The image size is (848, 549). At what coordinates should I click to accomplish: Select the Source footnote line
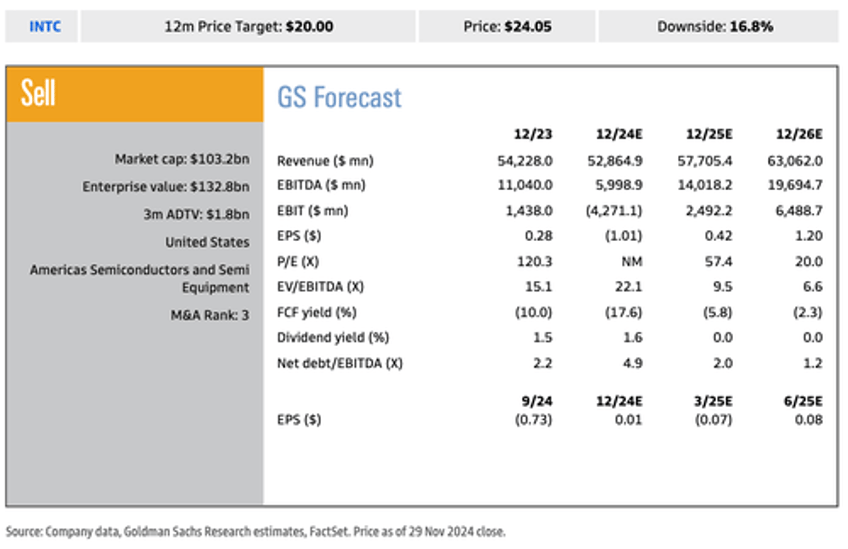(x=256, y=532)
